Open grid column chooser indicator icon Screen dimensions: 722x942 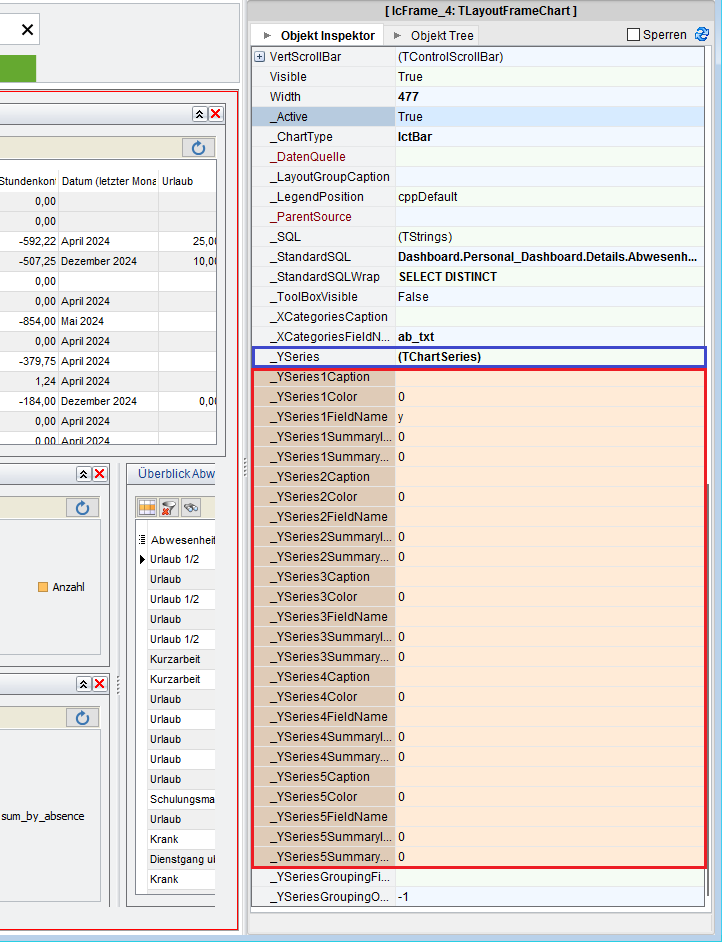click(x=142, y=539)
